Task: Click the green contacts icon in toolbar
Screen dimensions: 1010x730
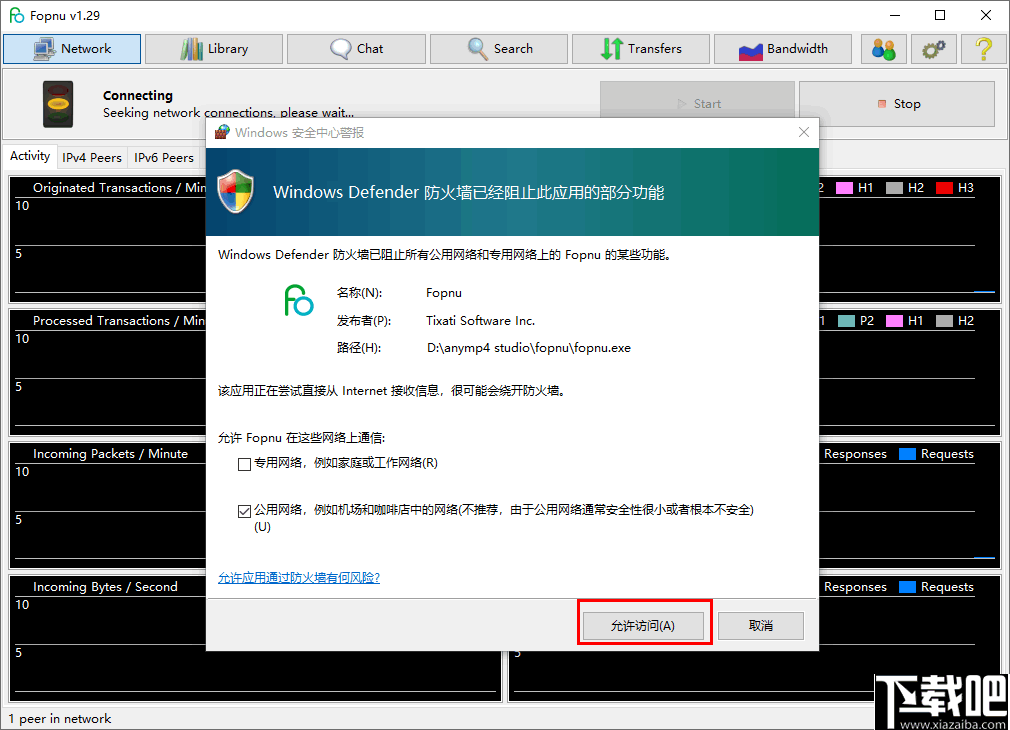Action: pos(883,48)
